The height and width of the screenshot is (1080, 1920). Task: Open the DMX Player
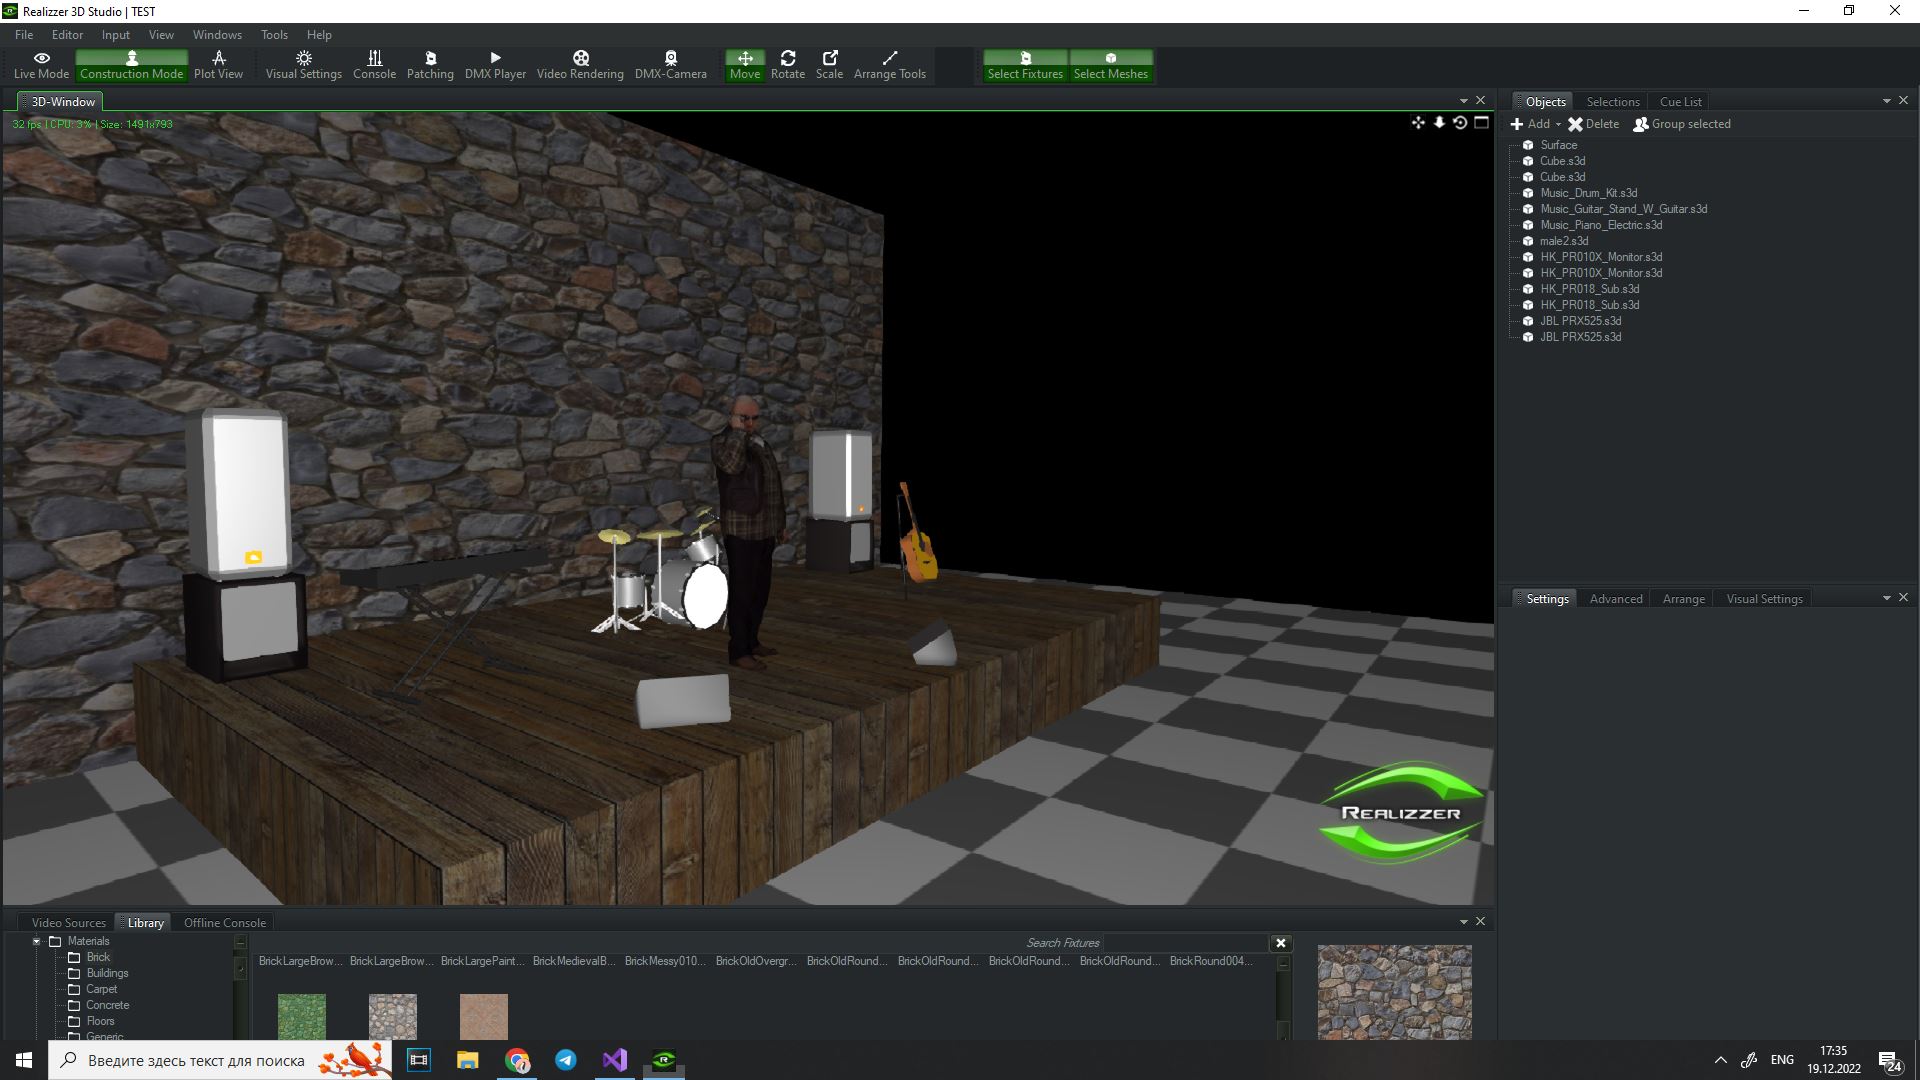495,65
